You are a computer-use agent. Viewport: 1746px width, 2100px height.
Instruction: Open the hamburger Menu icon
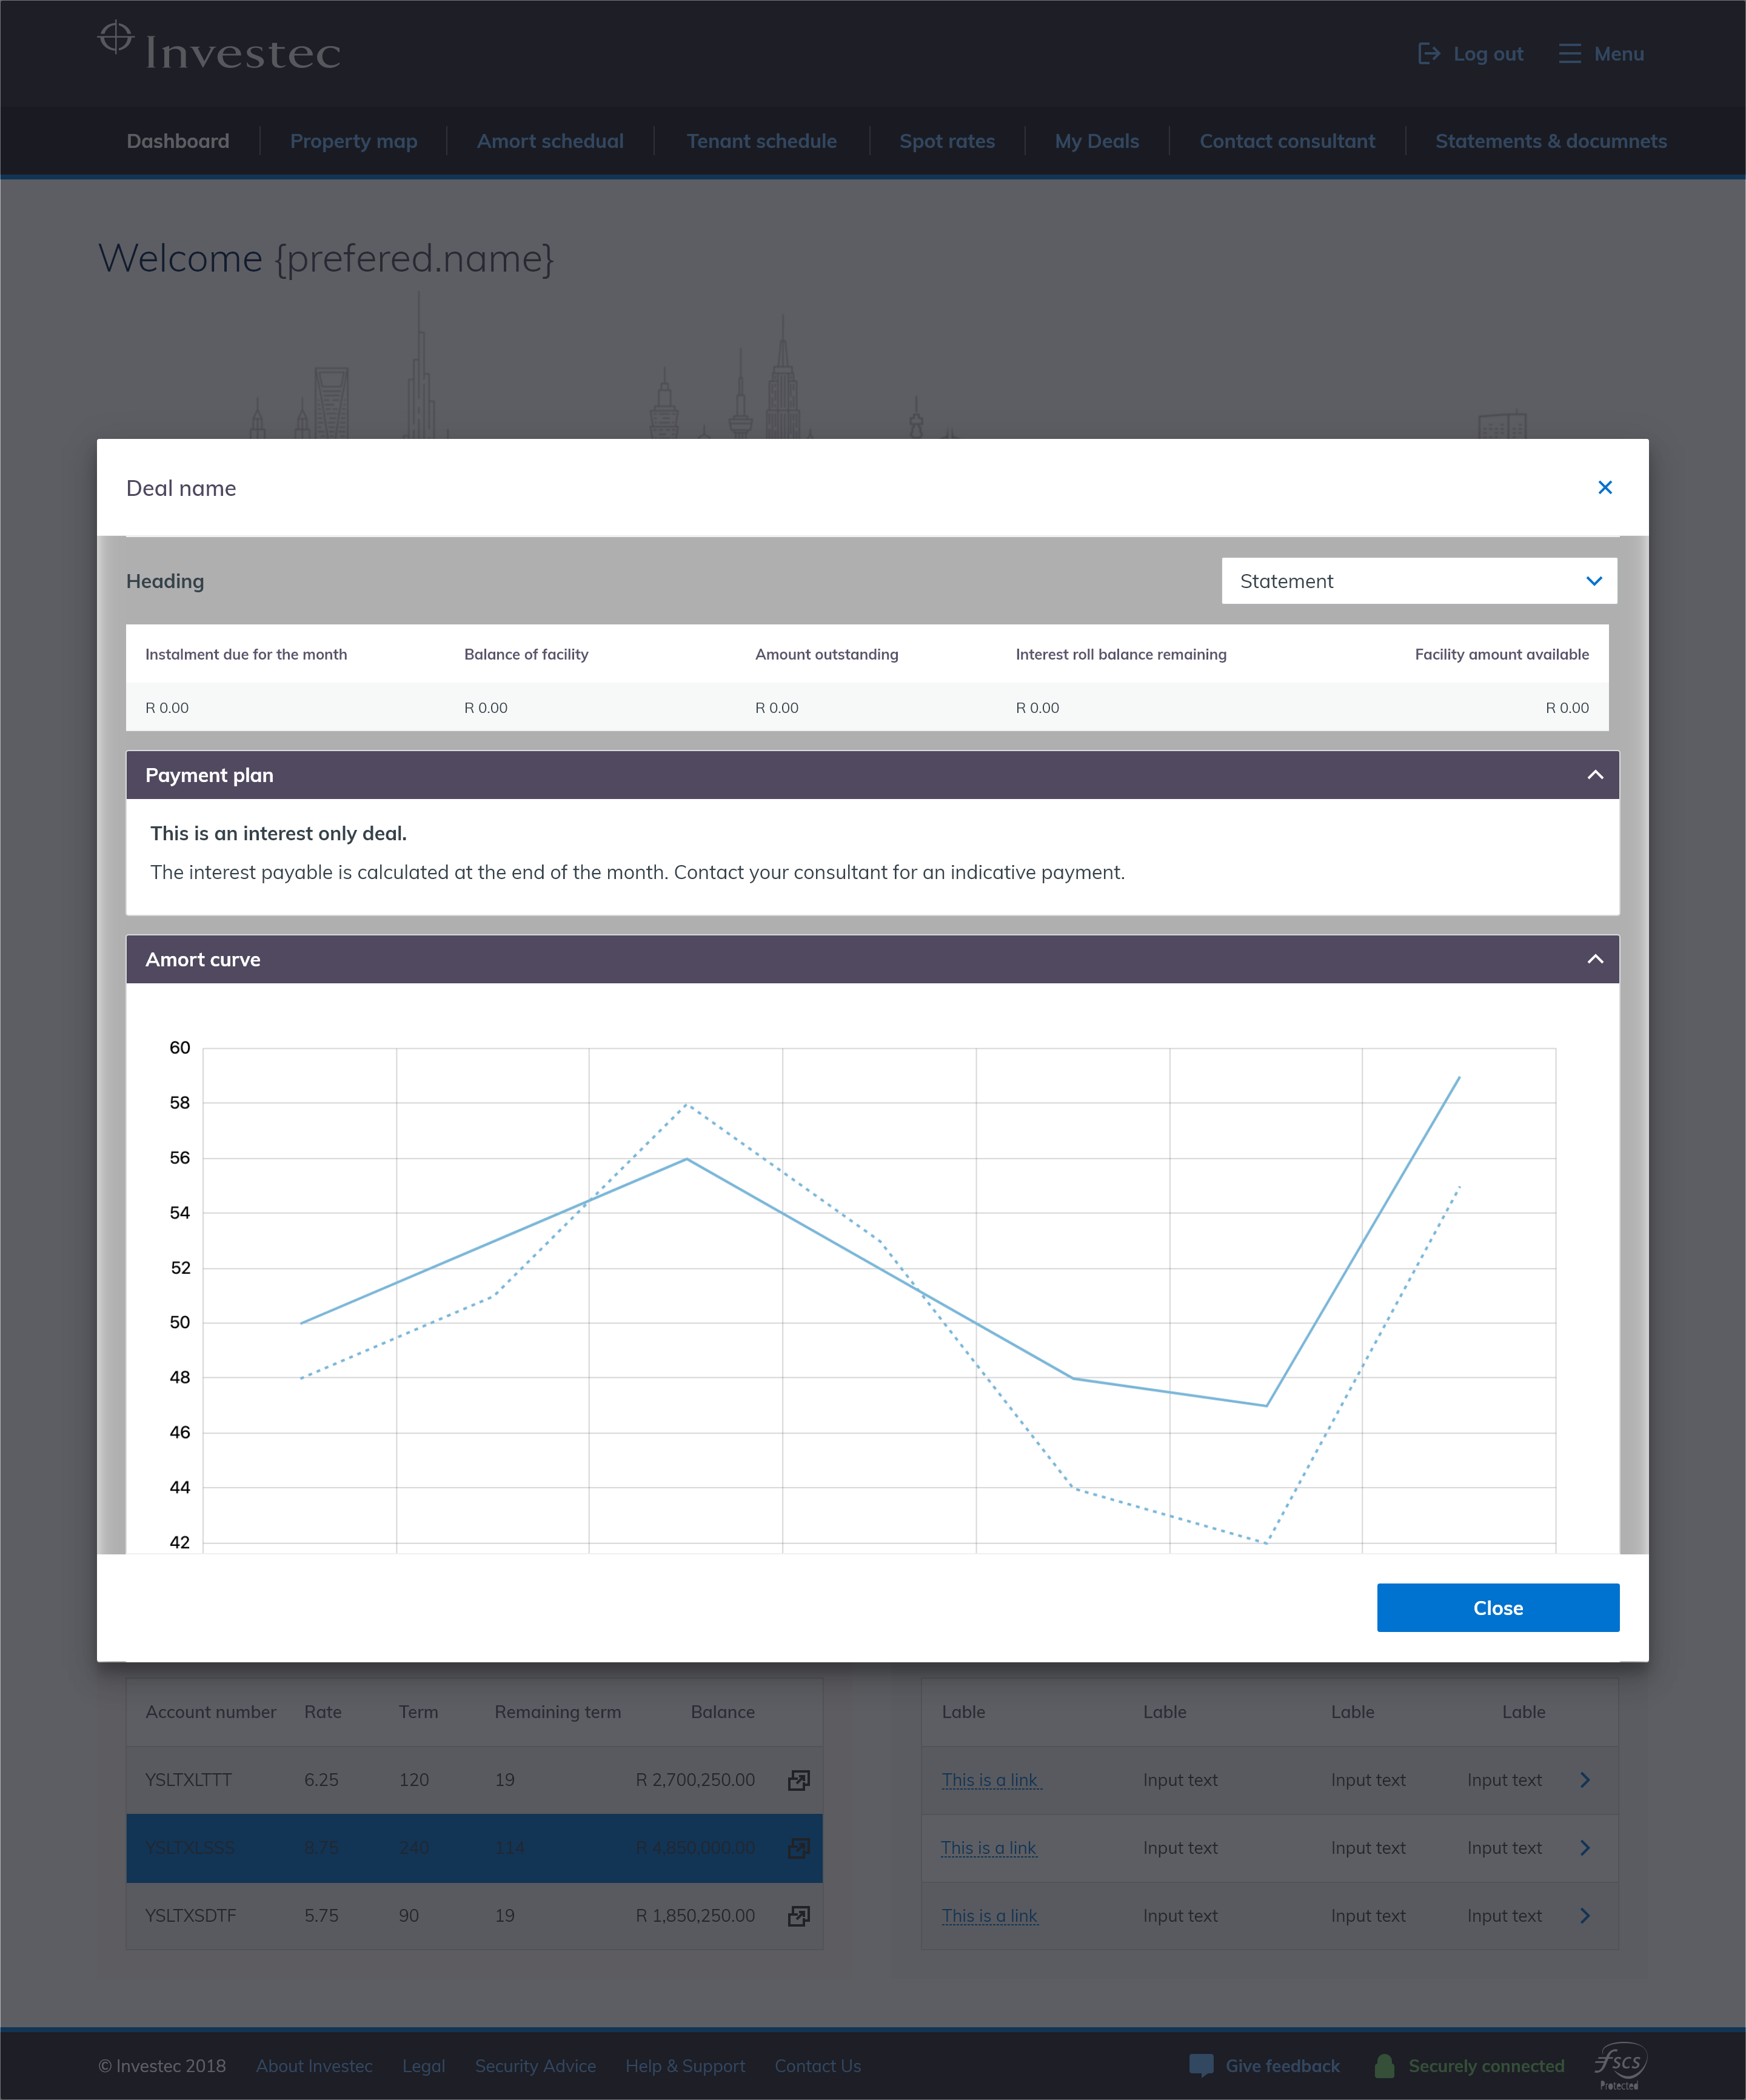point(1569,54)
